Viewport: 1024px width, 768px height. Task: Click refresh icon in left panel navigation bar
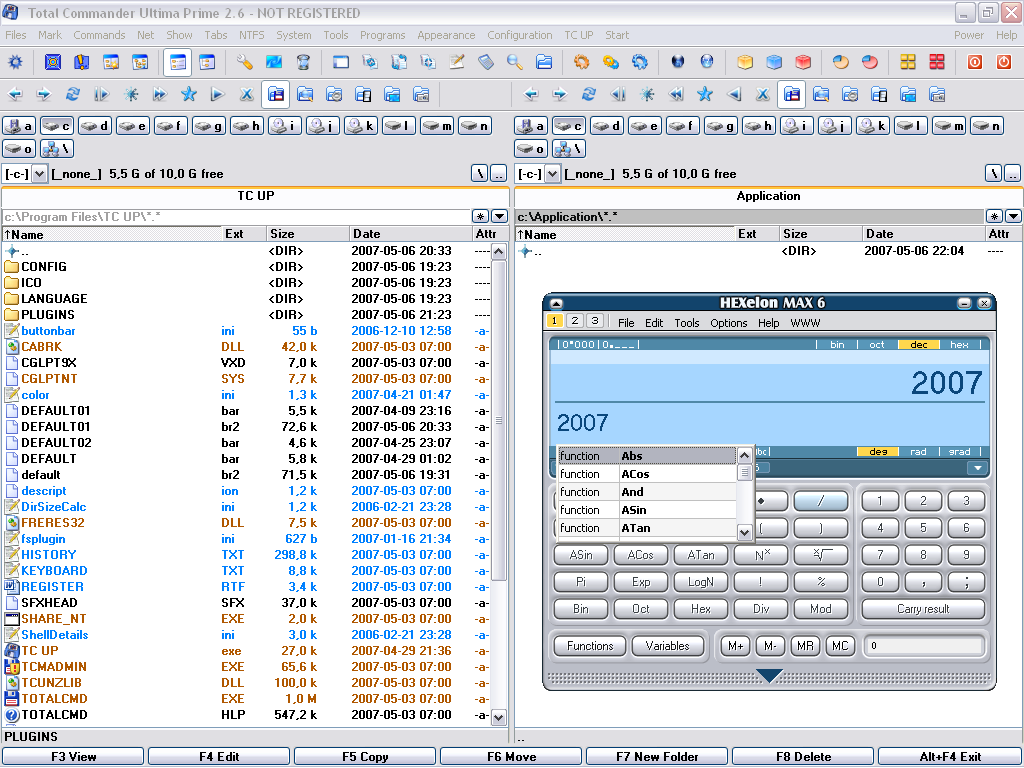(x=72, y=95)
